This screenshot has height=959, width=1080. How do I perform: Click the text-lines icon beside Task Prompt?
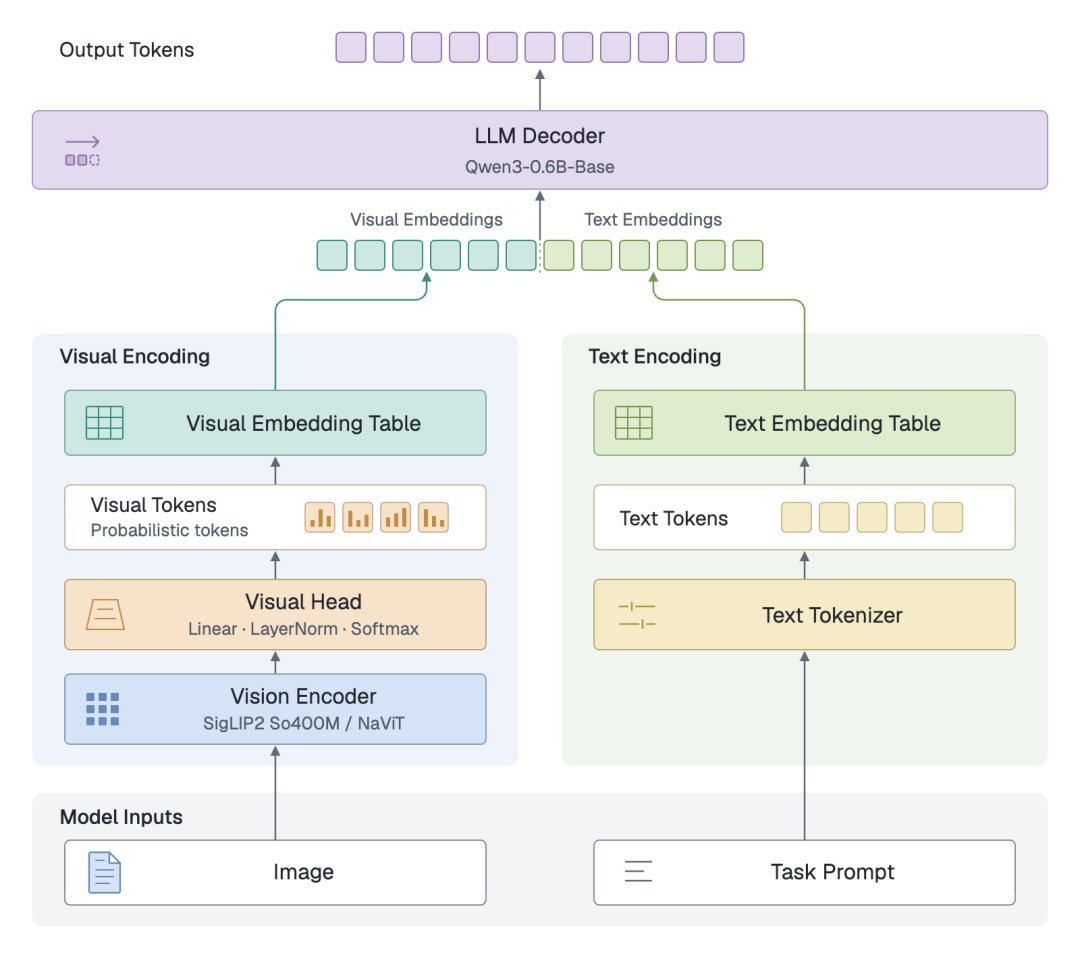[x=638, y=872]
